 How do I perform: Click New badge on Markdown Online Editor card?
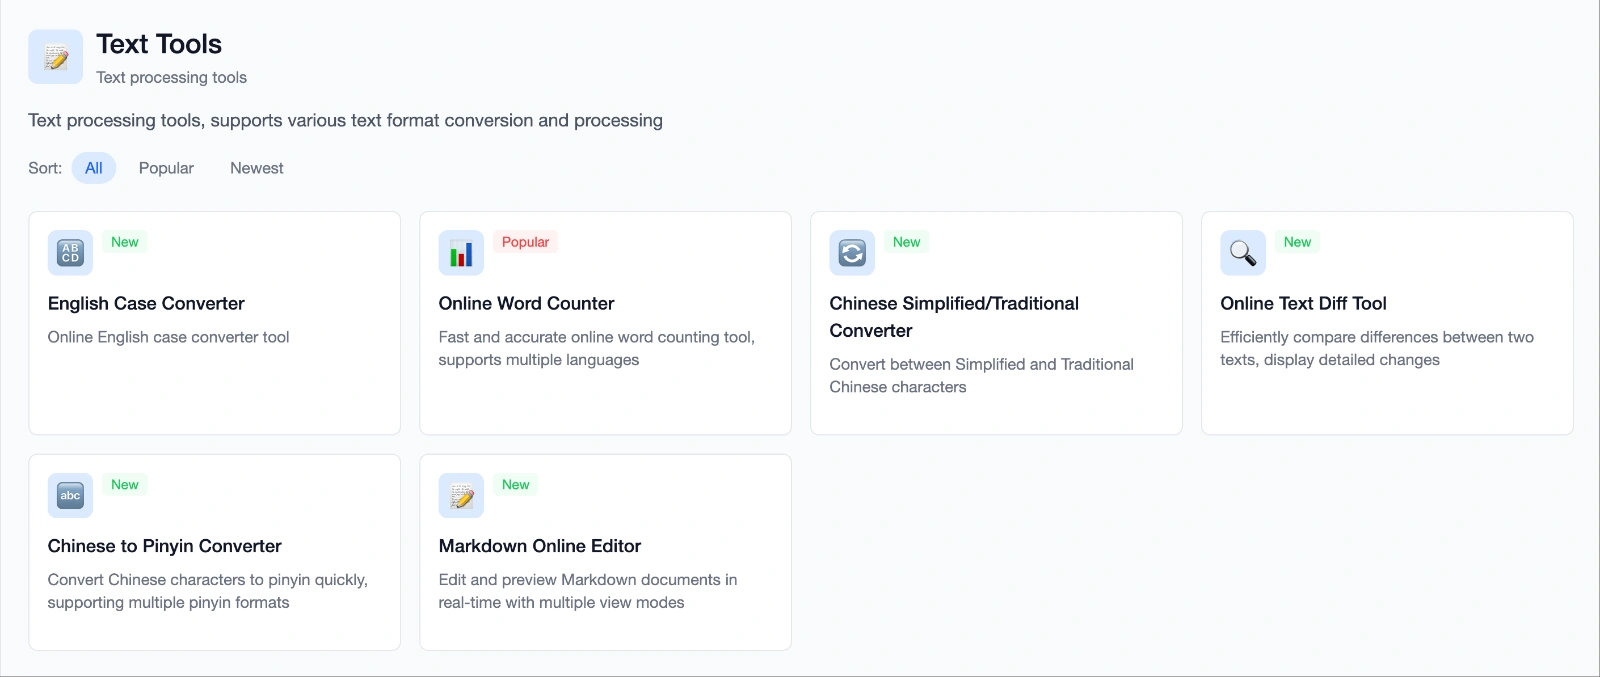point(516,485)
